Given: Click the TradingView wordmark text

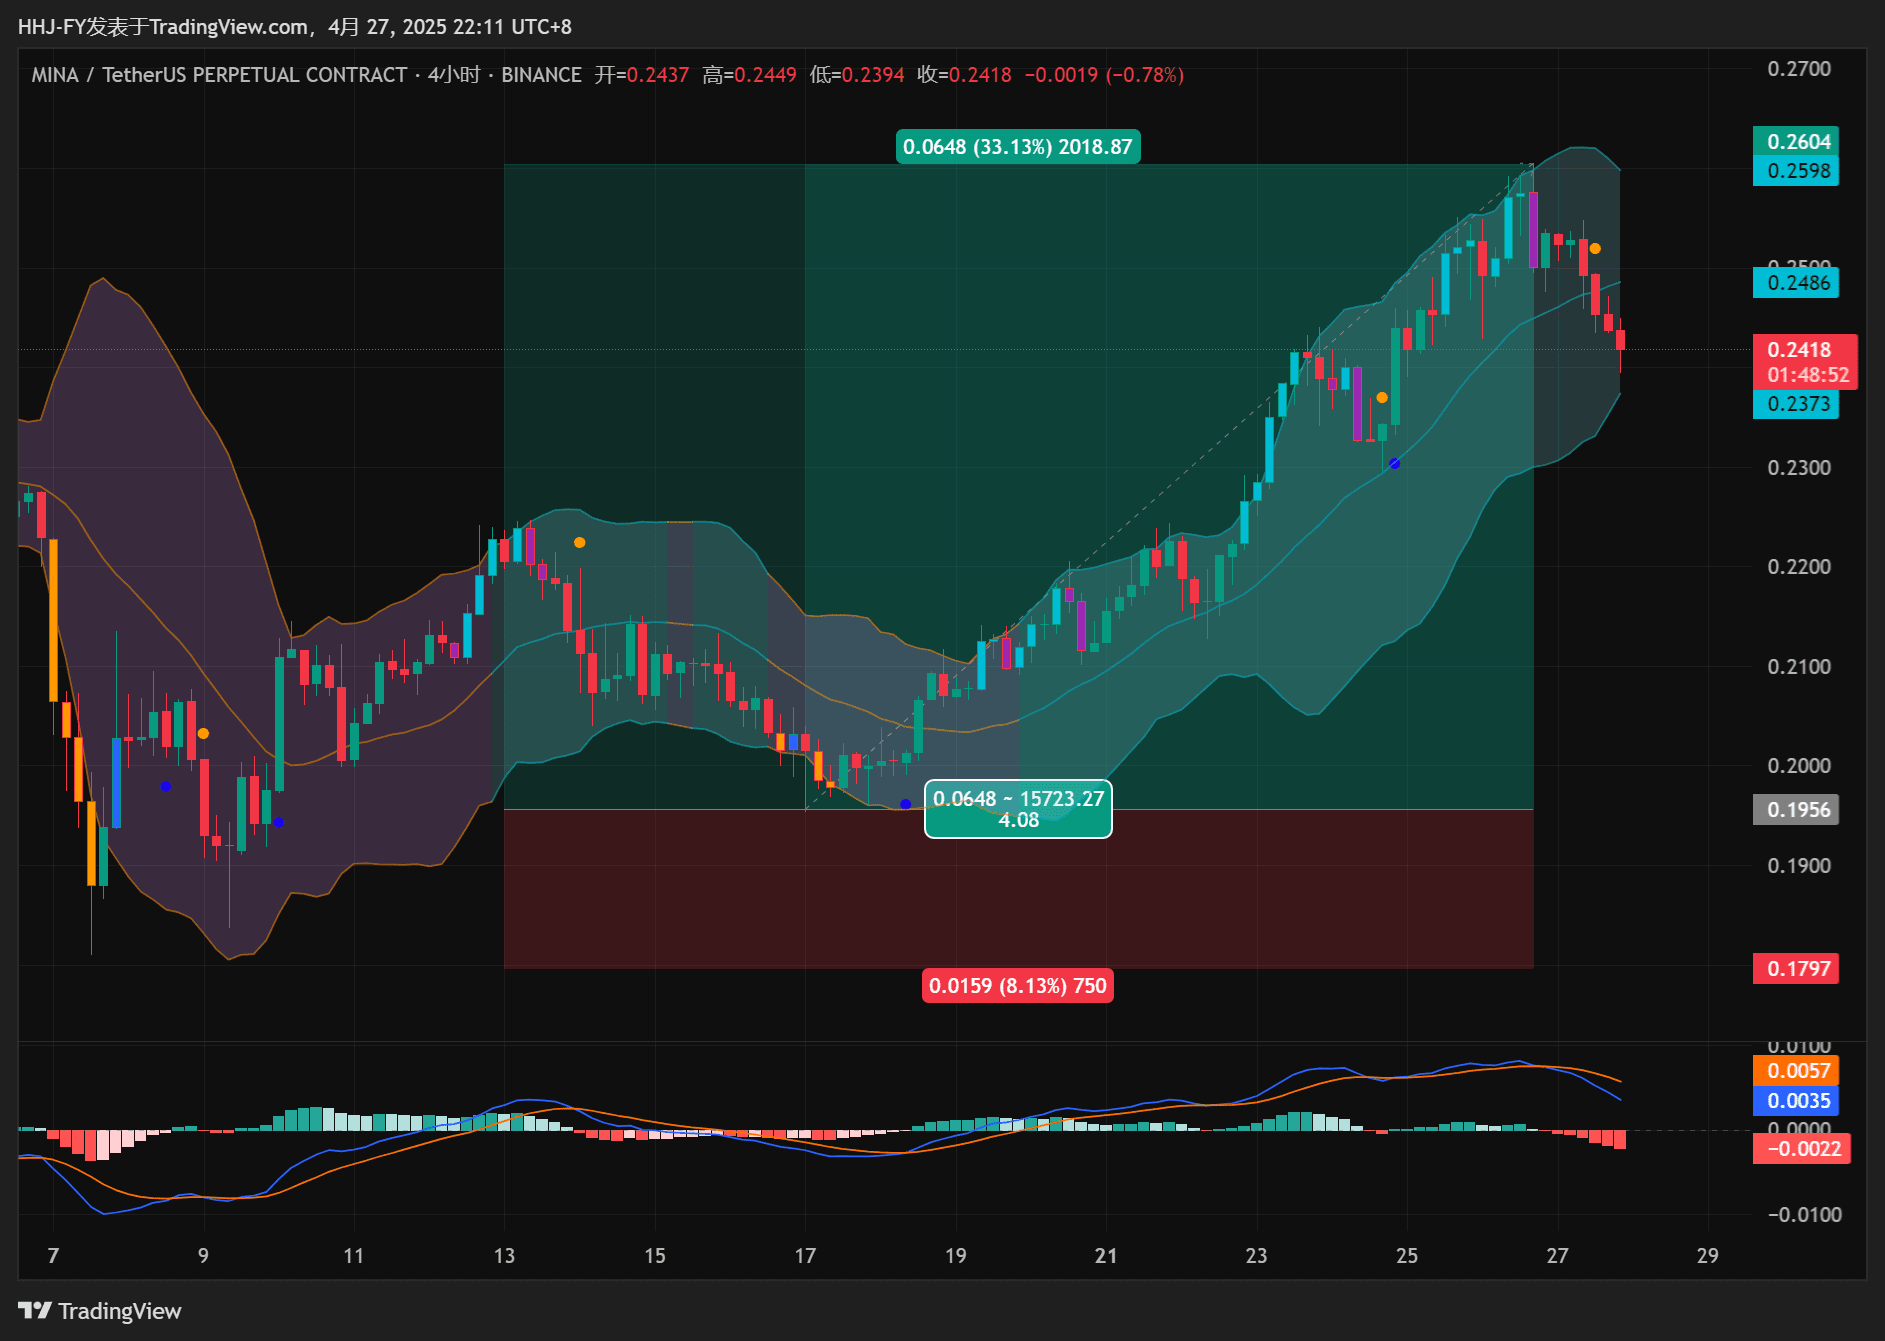Looking at the screenshot, I should (x=120, y=1311).
